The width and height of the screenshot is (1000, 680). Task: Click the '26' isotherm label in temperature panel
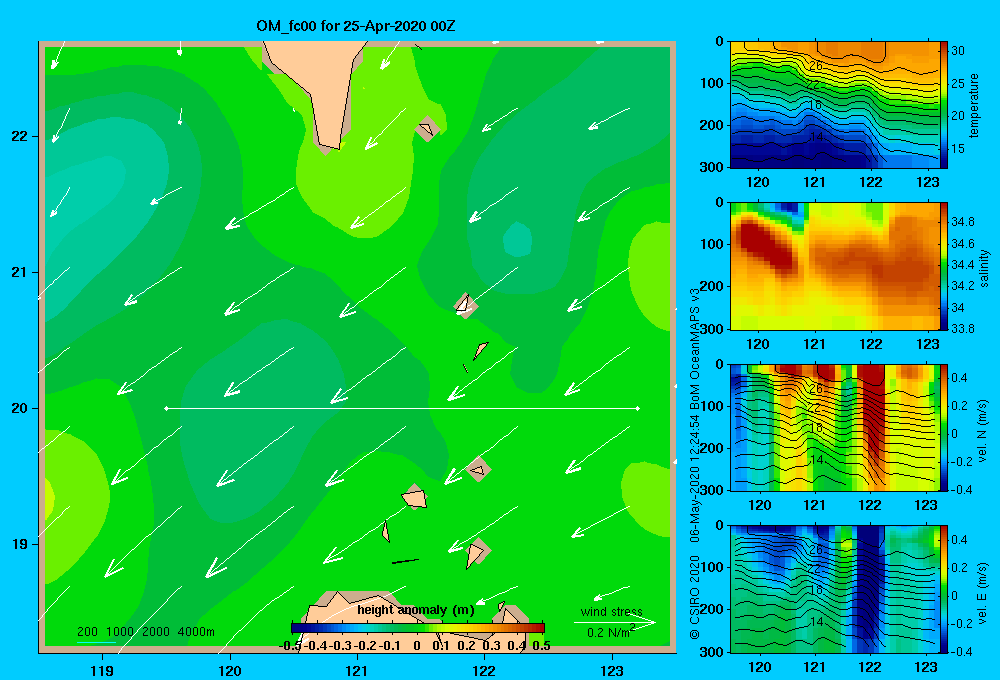tap(815, 66)
